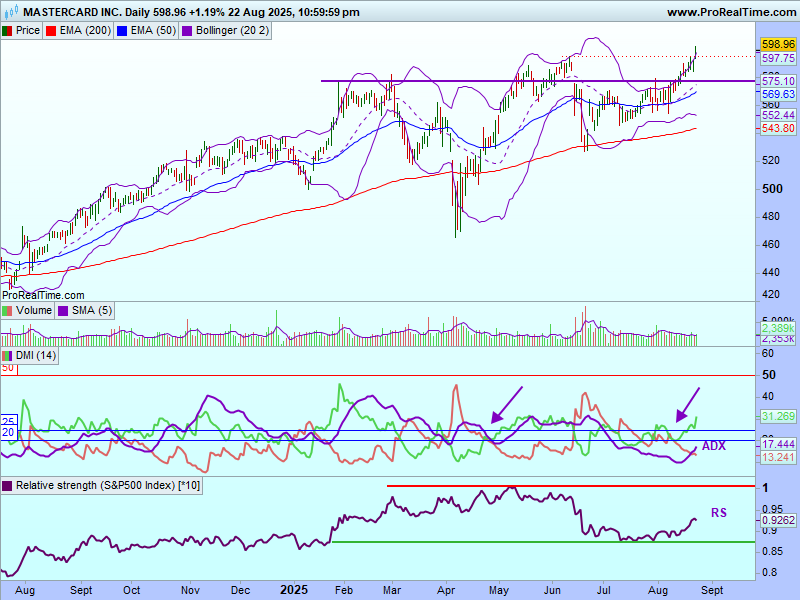Click the Volume legend color icon
This screenshot has width=800, height=600.
tap(7, 311)
